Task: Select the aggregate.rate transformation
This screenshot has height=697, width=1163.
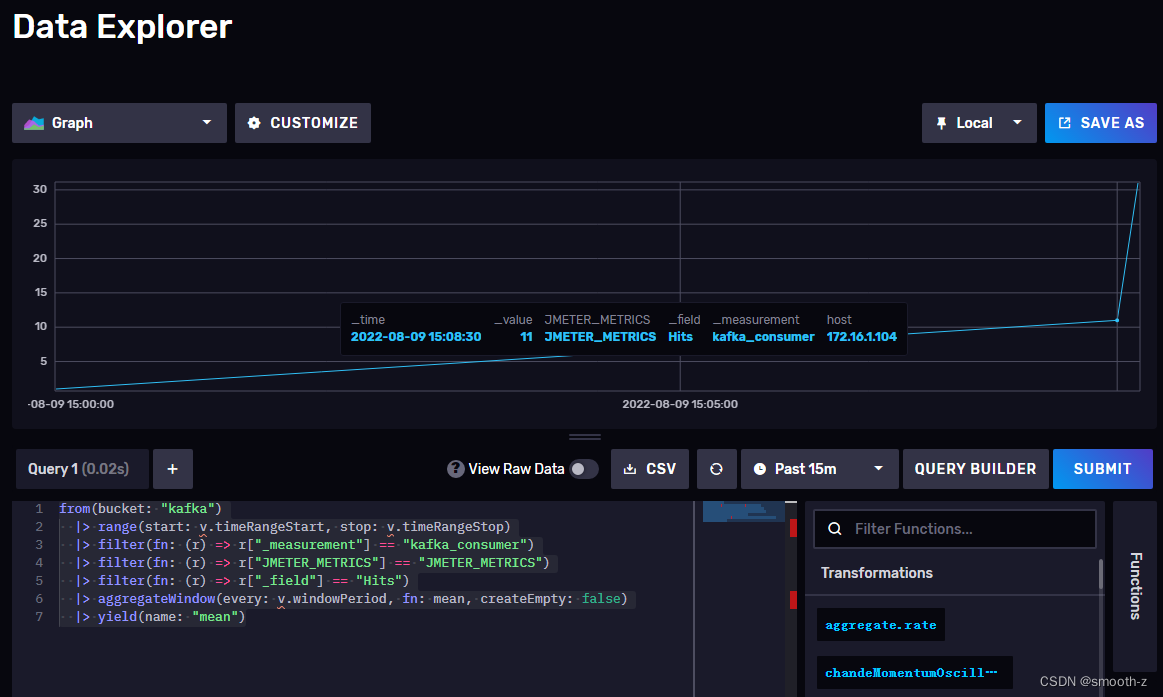Action: click(880, 624)
